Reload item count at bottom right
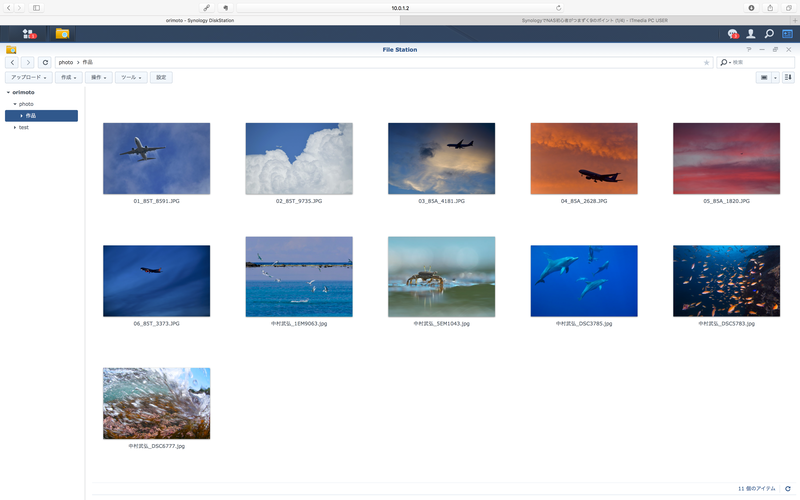800x500 pixels. (788, 489)
